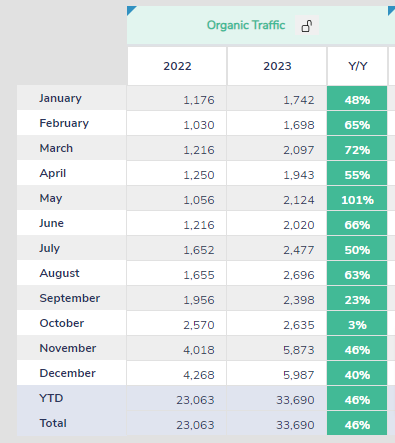This screenshot has height=443, width=395.
Task: Click the Total row label
Action: click(x=53, y=423)
